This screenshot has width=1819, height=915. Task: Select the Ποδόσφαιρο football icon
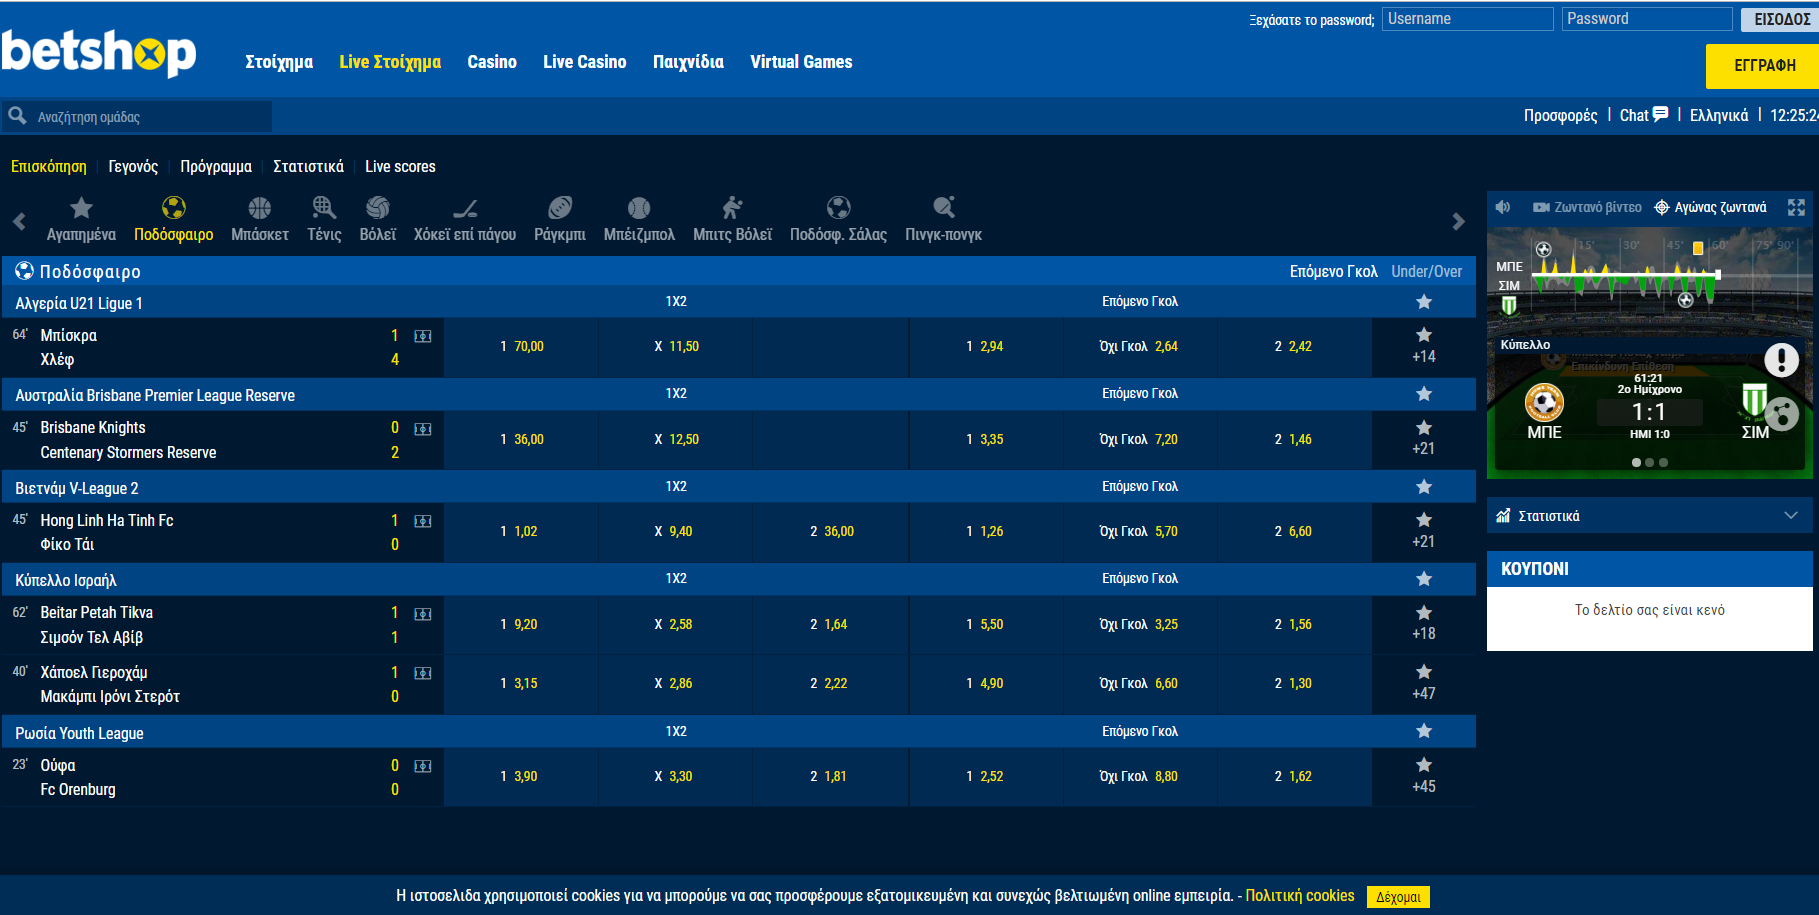(x=174, y=208)
